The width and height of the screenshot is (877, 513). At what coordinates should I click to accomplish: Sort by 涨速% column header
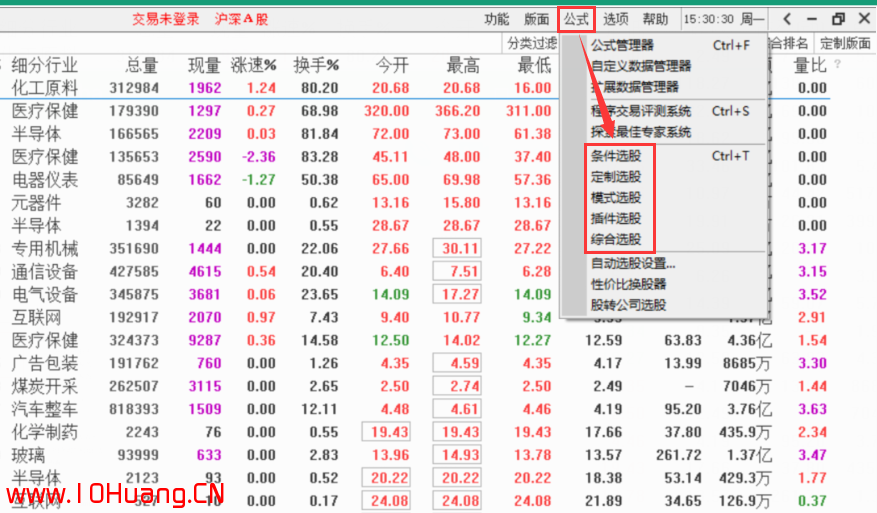tap(253, 66)
